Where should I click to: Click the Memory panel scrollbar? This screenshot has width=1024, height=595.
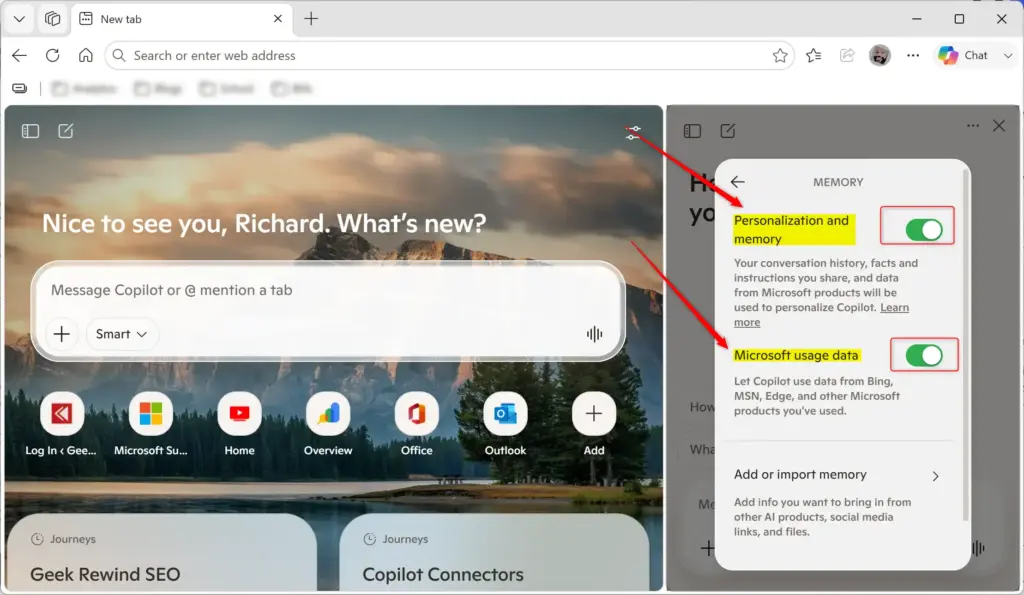tap(965, 345)
